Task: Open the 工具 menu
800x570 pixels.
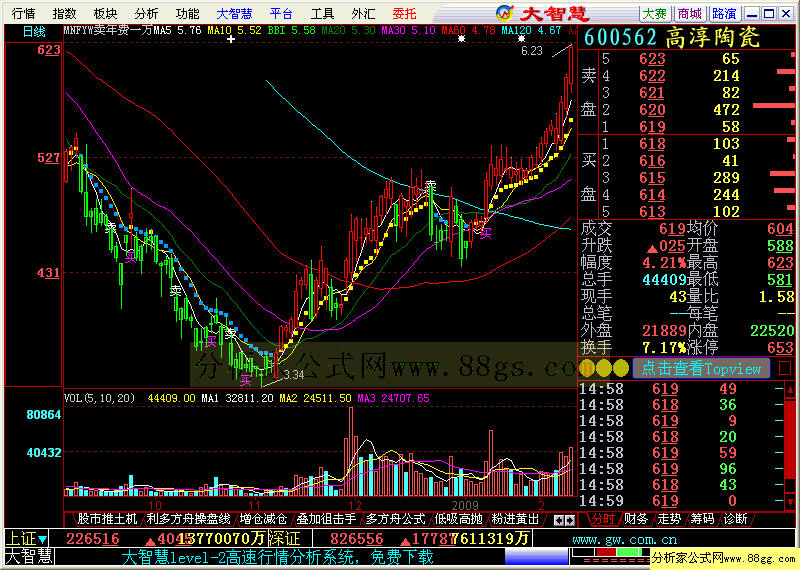Action: (x=322, y=13)
